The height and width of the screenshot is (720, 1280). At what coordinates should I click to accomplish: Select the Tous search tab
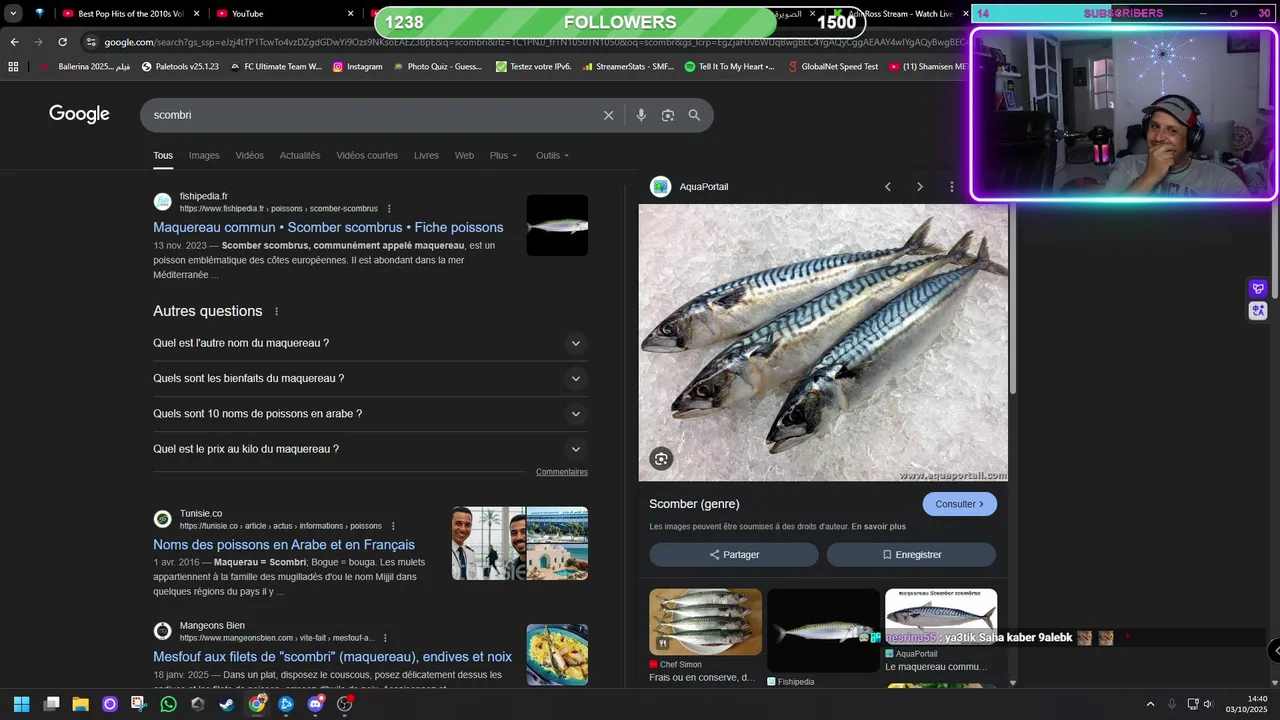pos(163,156)
